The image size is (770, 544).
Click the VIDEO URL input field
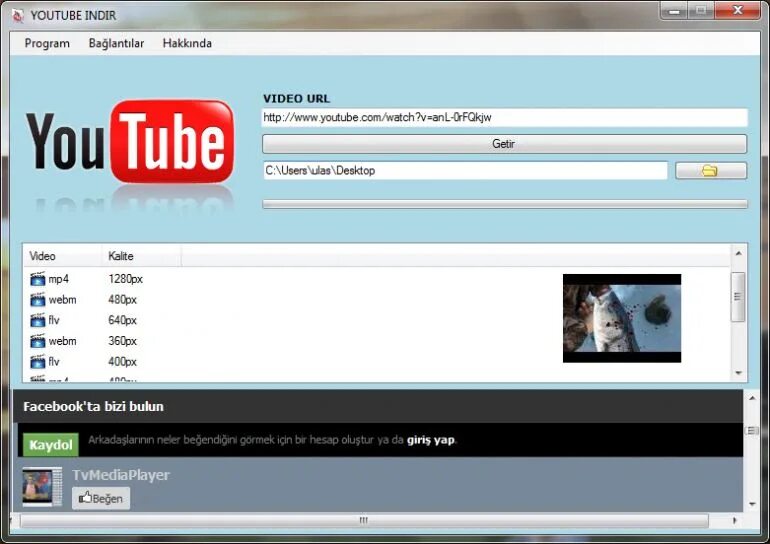point(504,117)
